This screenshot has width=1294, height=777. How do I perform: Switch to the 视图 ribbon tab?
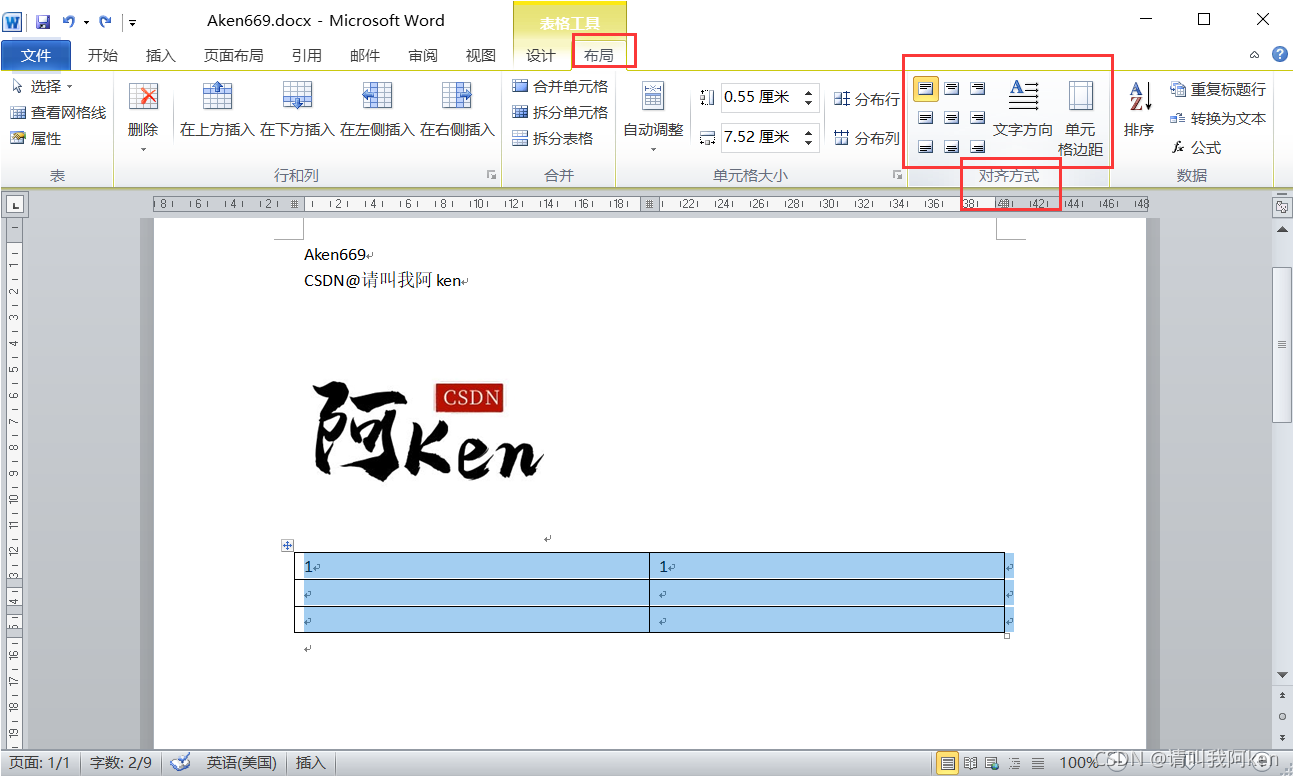pos(480,56)
